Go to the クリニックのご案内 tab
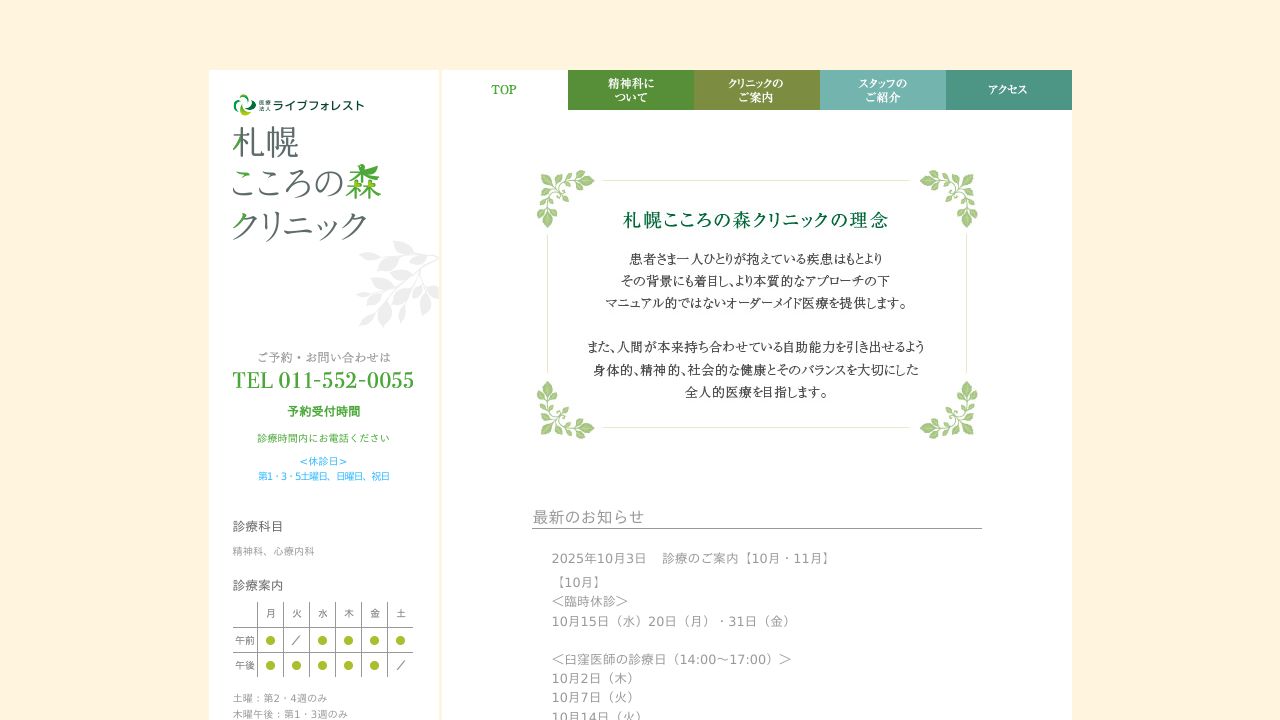Screen dimensions: 1280x720 757,90
